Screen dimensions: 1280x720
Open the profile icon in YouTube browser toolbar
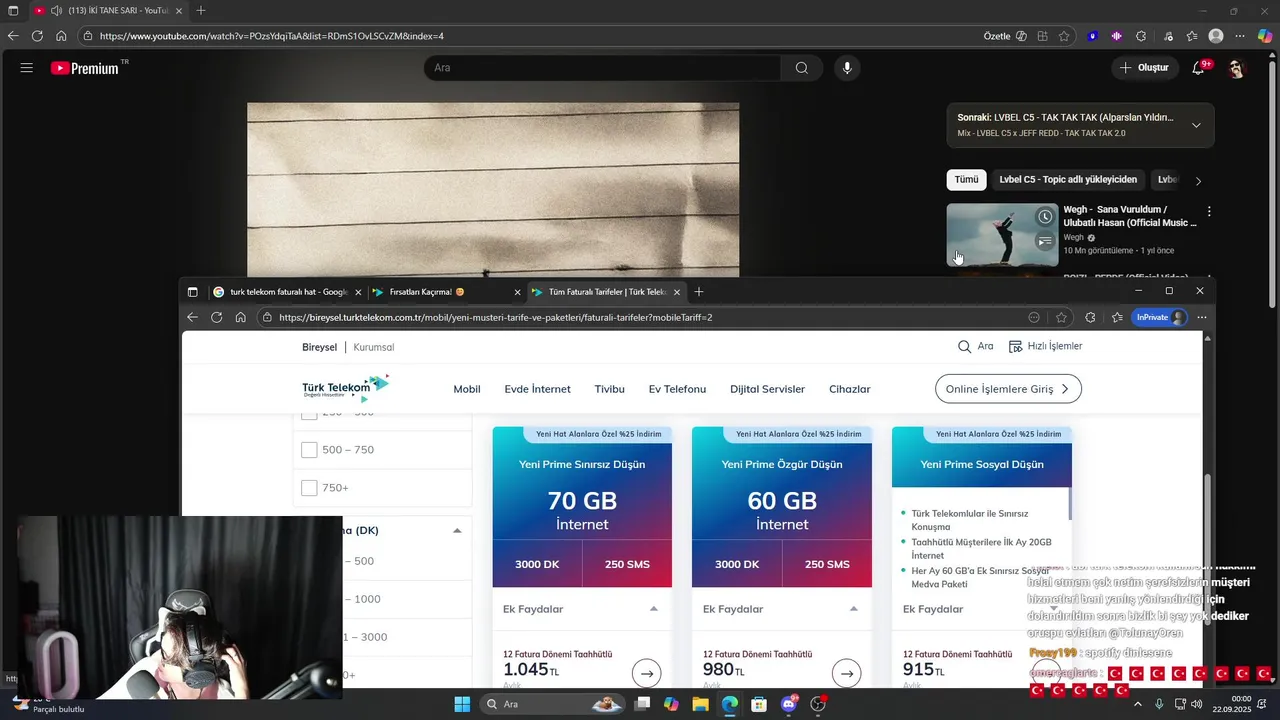(1216, 36)
